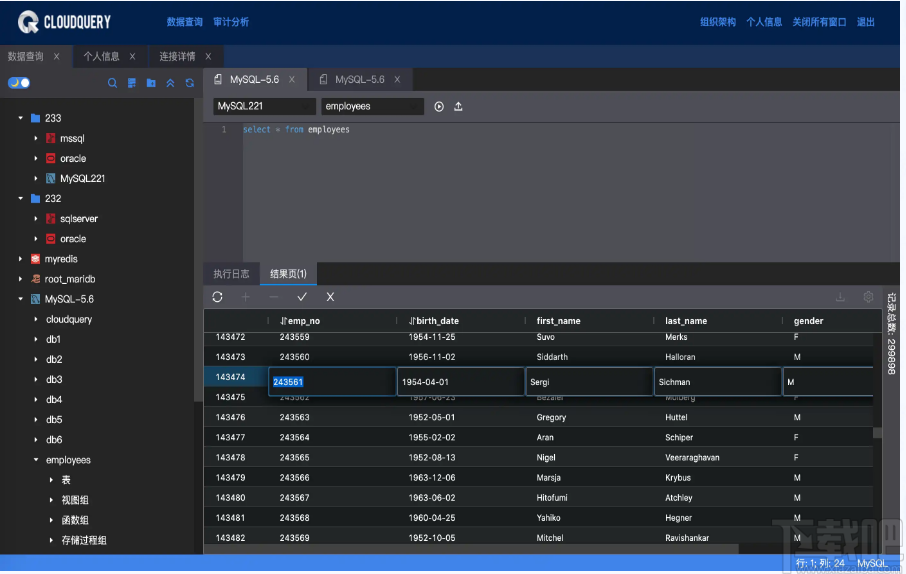906x574 pixels.
Task: Collapse the 232 folder
Action: [x=20, y=199]
